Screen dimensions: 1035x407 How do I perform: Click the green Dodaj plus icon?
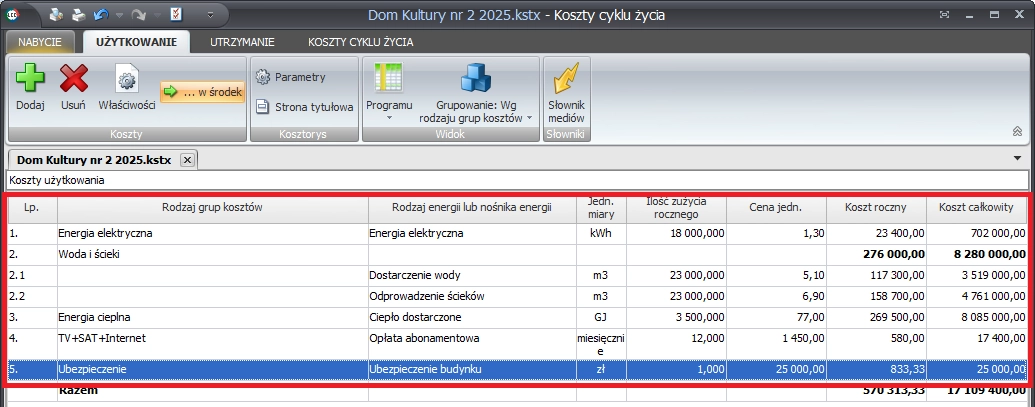[x=30, y=80]
